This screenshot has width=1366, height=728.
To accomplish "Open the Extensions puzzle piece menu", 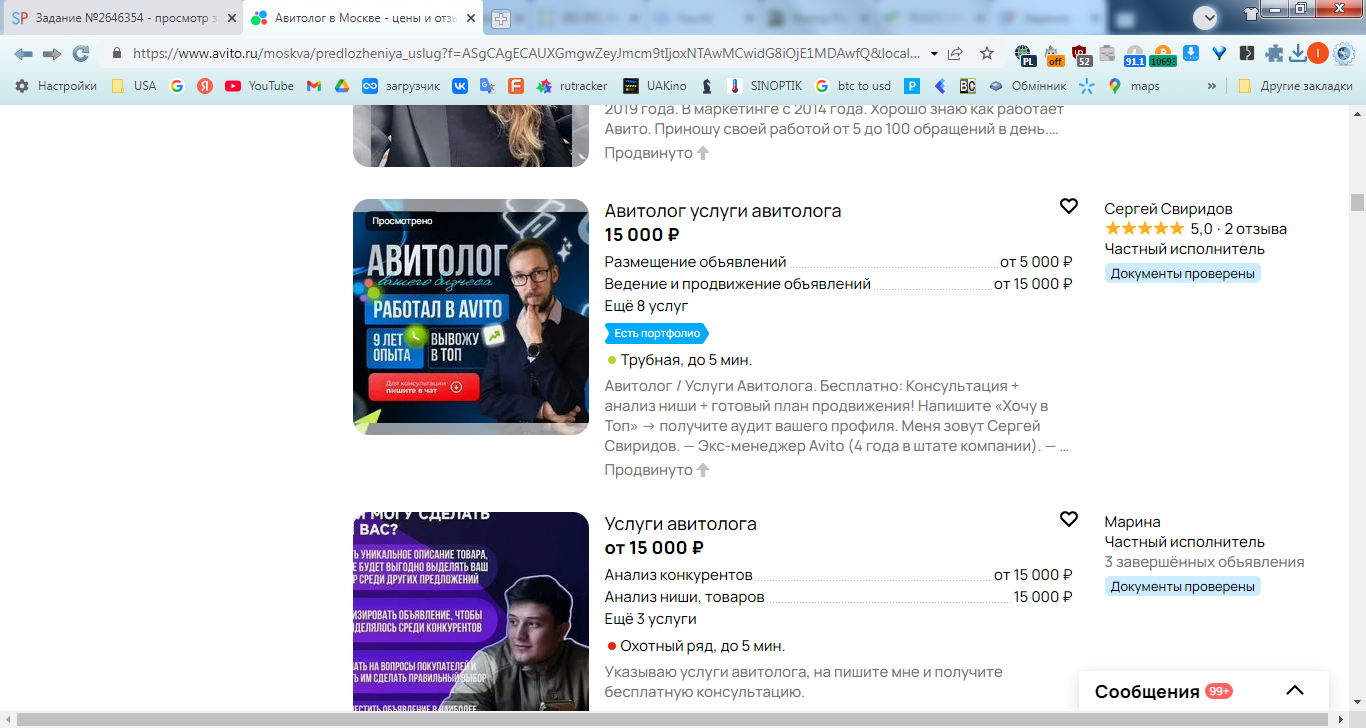I will tap(1274, 53).
